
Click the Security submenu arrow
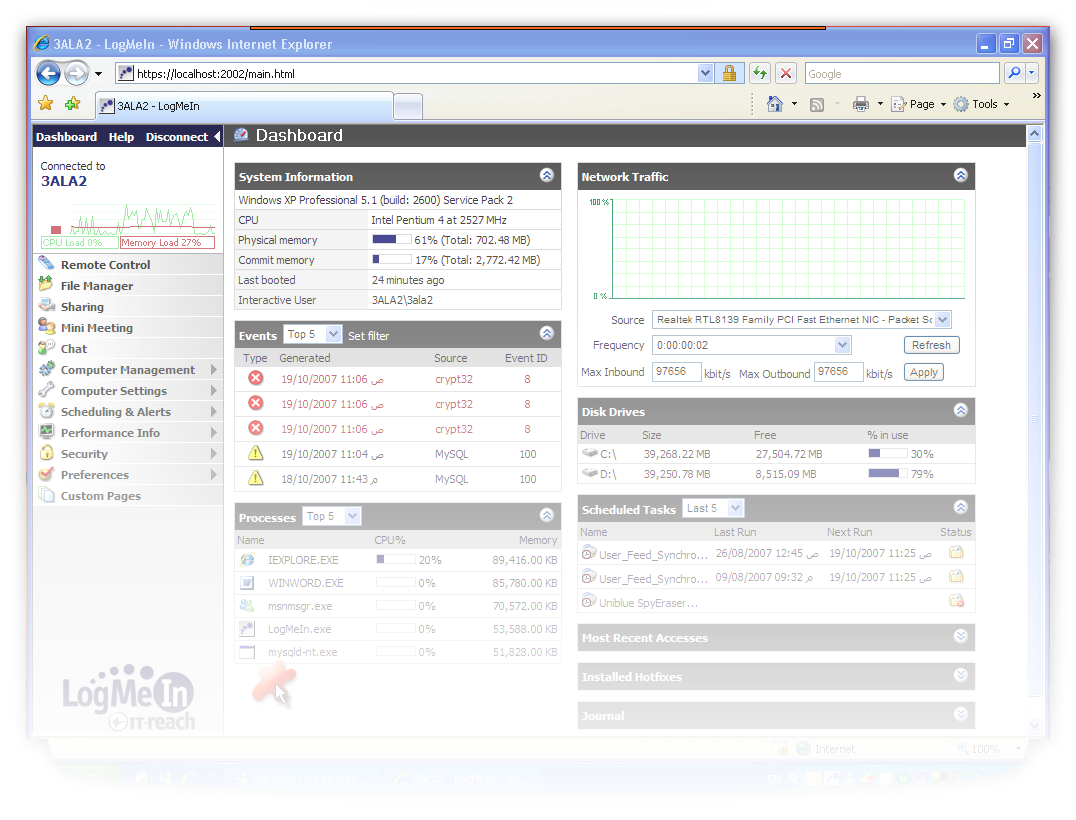pyautogui.click(x=213, y=454)
